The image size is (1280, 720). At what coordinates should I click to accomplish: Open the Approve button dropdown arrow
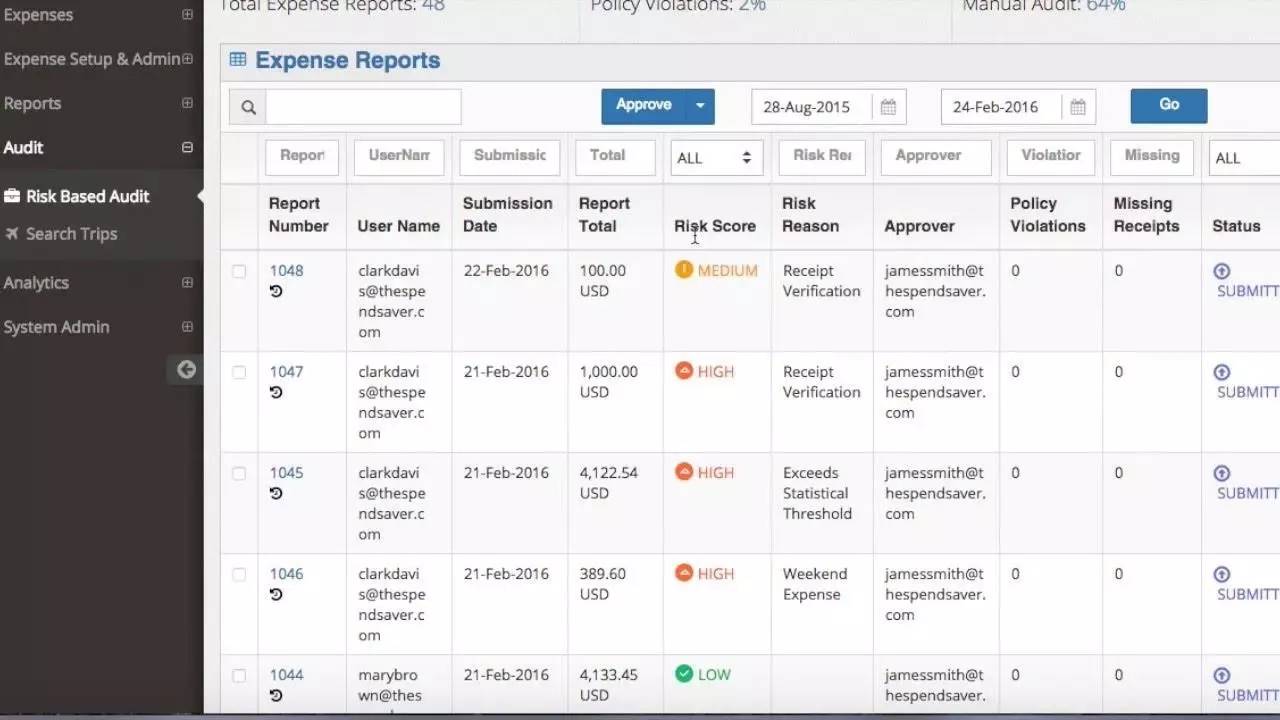tap(700, 107)
